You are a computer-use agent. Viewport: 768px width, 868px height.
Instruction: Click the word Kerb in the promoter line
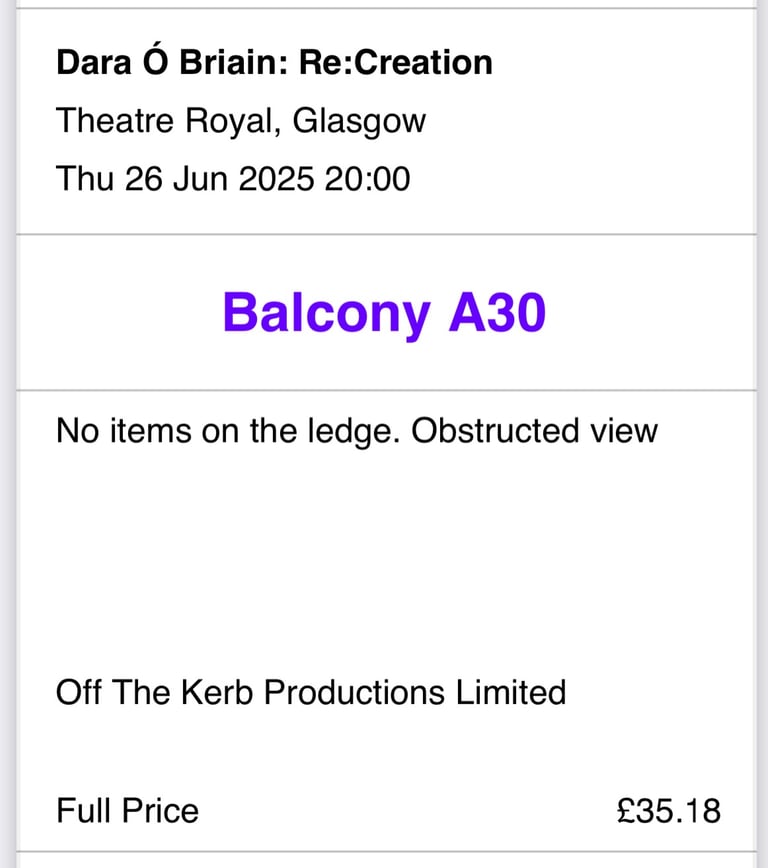tap(217, 692)
